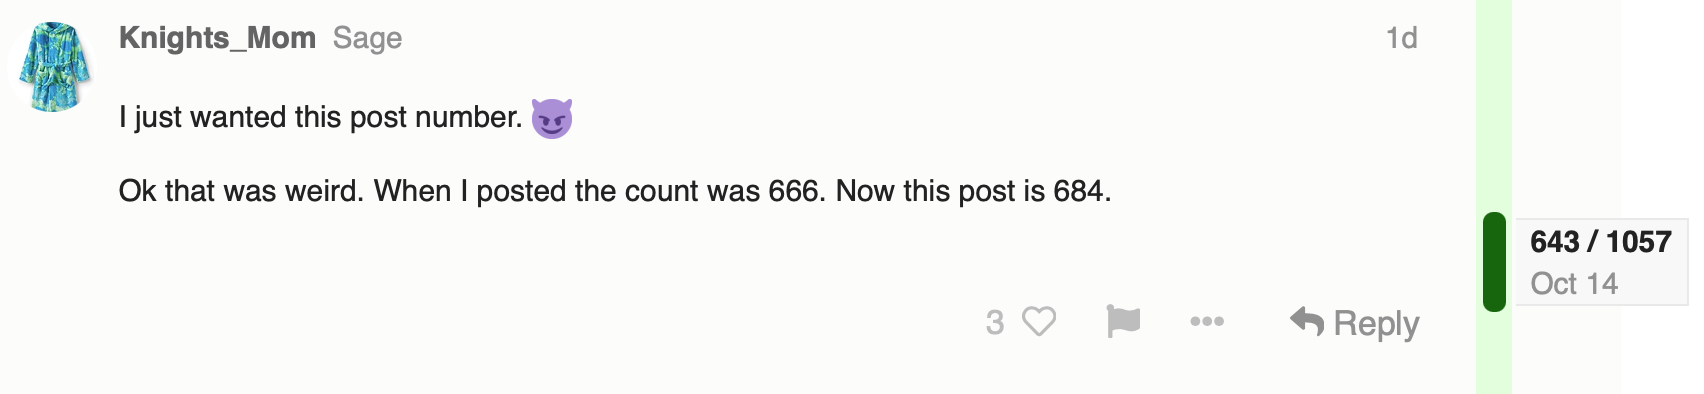Like the post with the heart icon

(x=1039, y=322)
